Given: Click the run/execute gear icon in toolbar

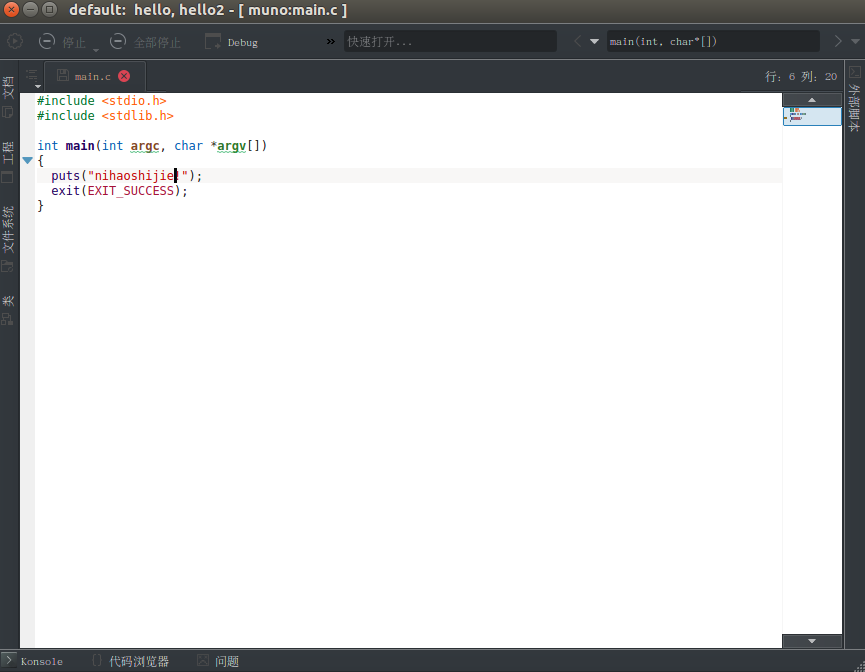Looking at the screenshot, I should [x=15, y=41].
